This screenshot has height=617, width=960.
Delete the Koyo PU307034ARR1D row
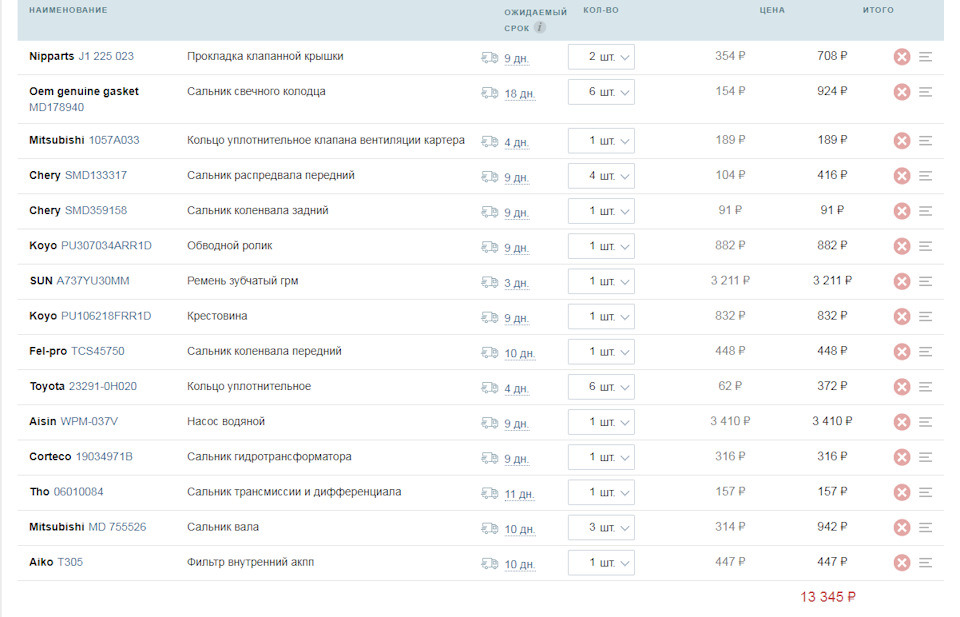(x=901, y=246)
